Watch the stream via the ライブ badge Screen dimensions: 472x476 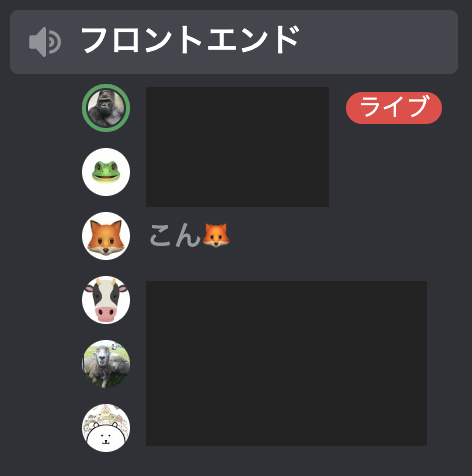[x=394, y=108]
